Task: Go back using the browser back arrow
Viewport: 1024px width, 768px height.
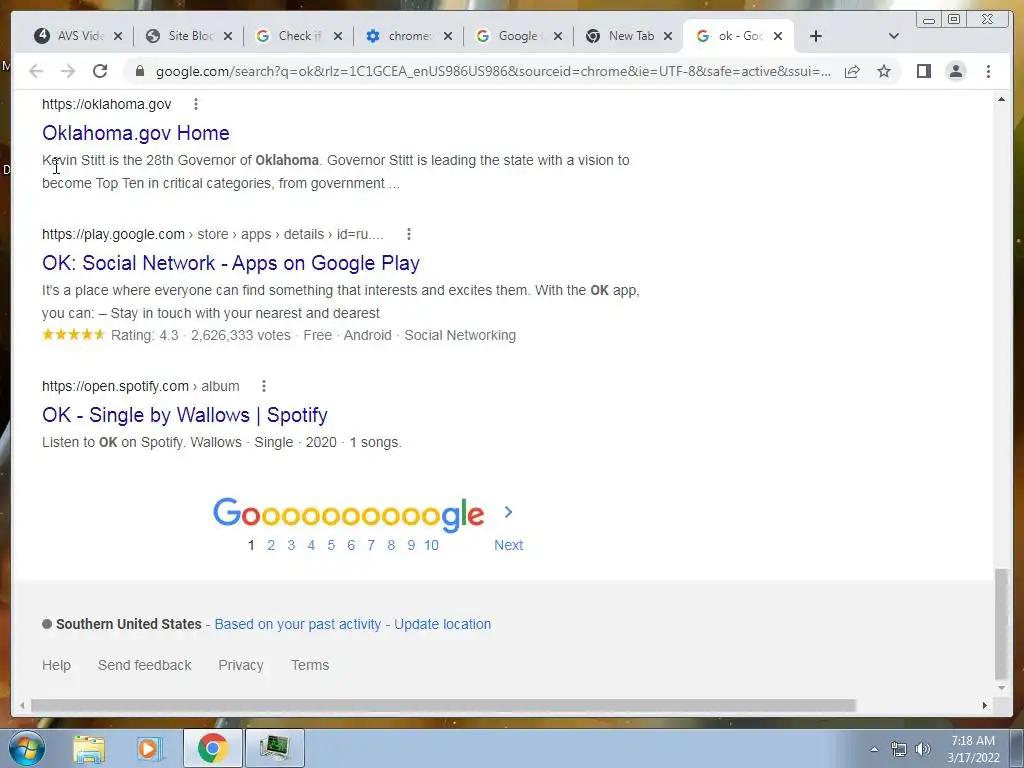Action: click(36, 71)
